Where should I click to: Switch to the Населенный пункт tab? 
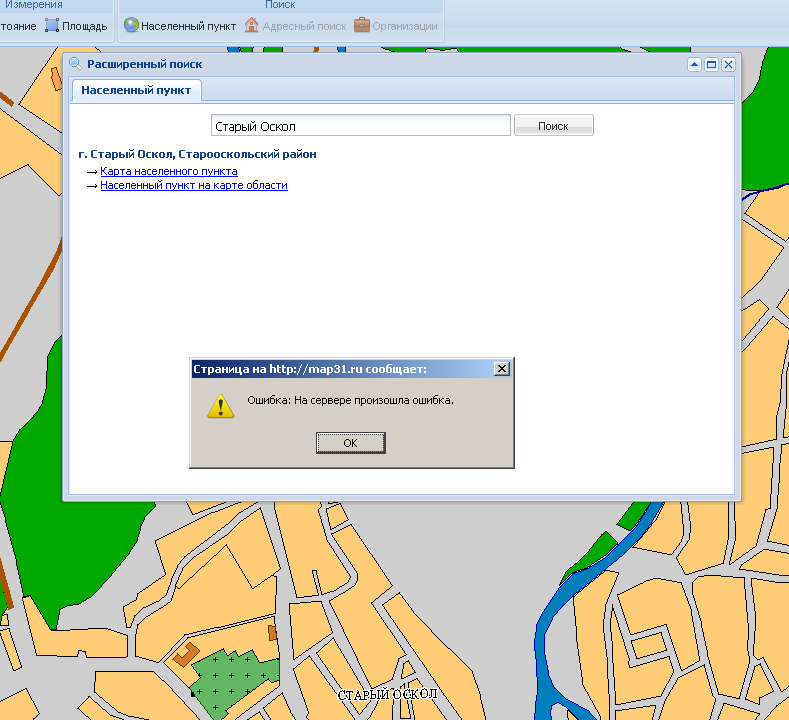click(x=137, y=90)
